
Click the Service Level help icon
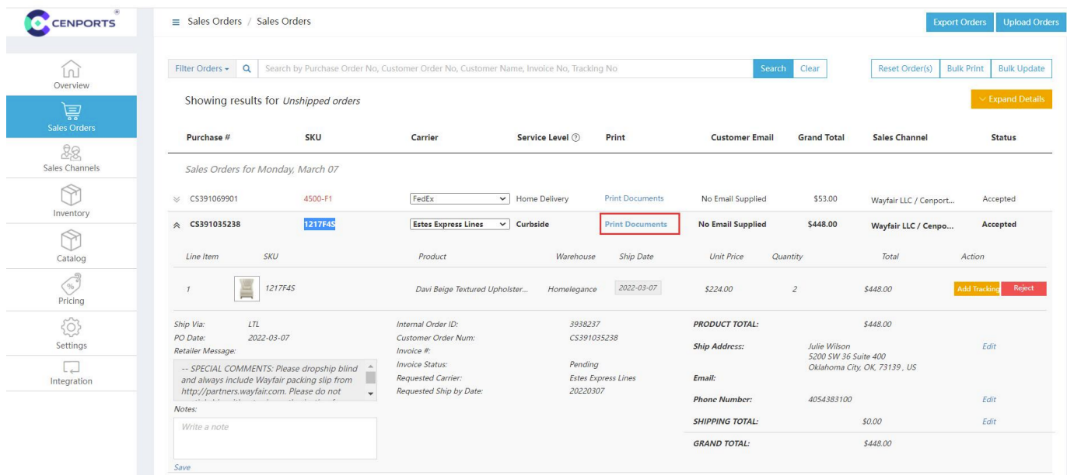(576, 138)
